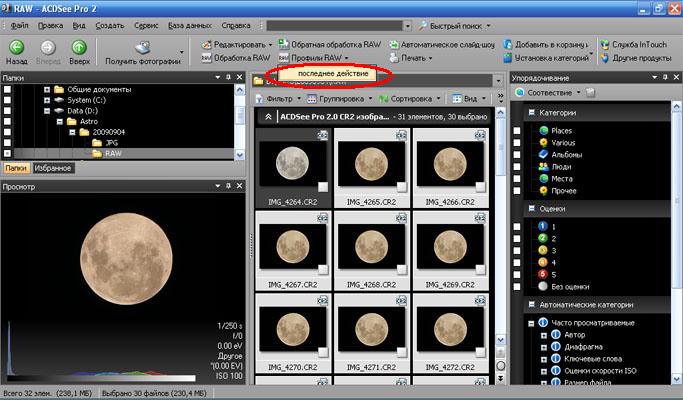
Task: Click the Получить фотографии camera icon
Action: (x=143, y=47)
